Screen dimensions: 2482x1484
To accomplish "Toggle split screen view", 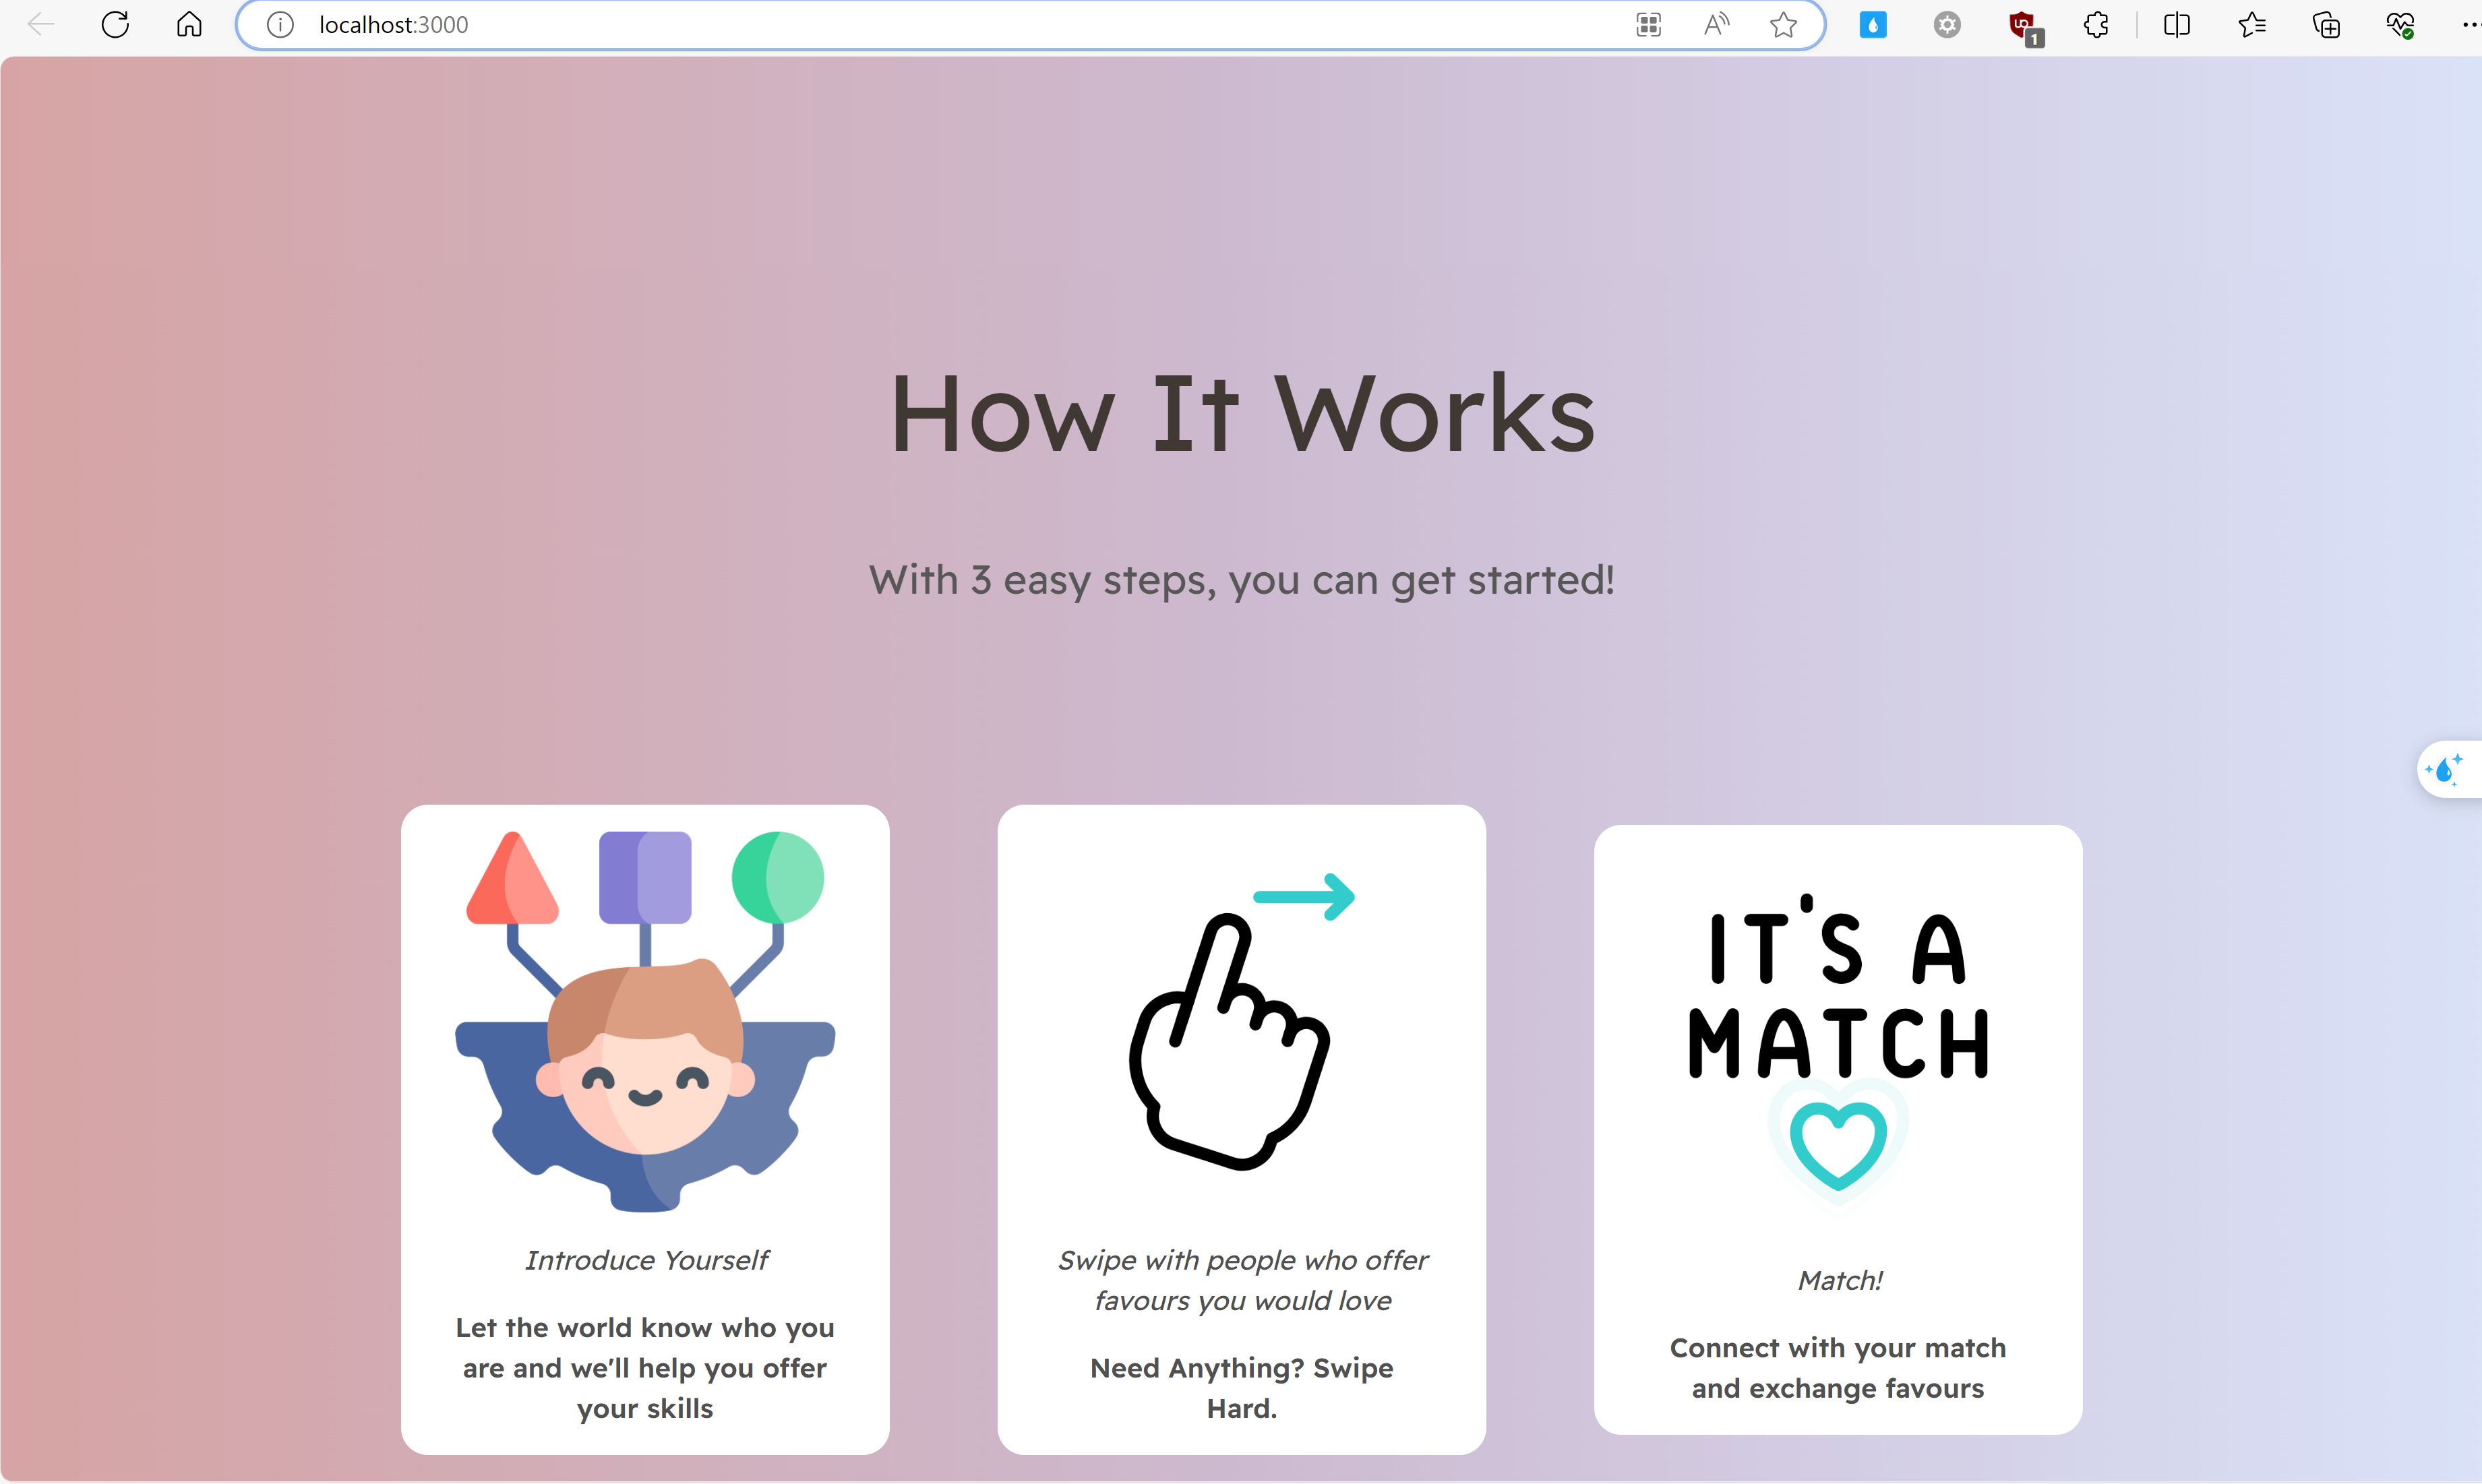I will point(2176,24).
